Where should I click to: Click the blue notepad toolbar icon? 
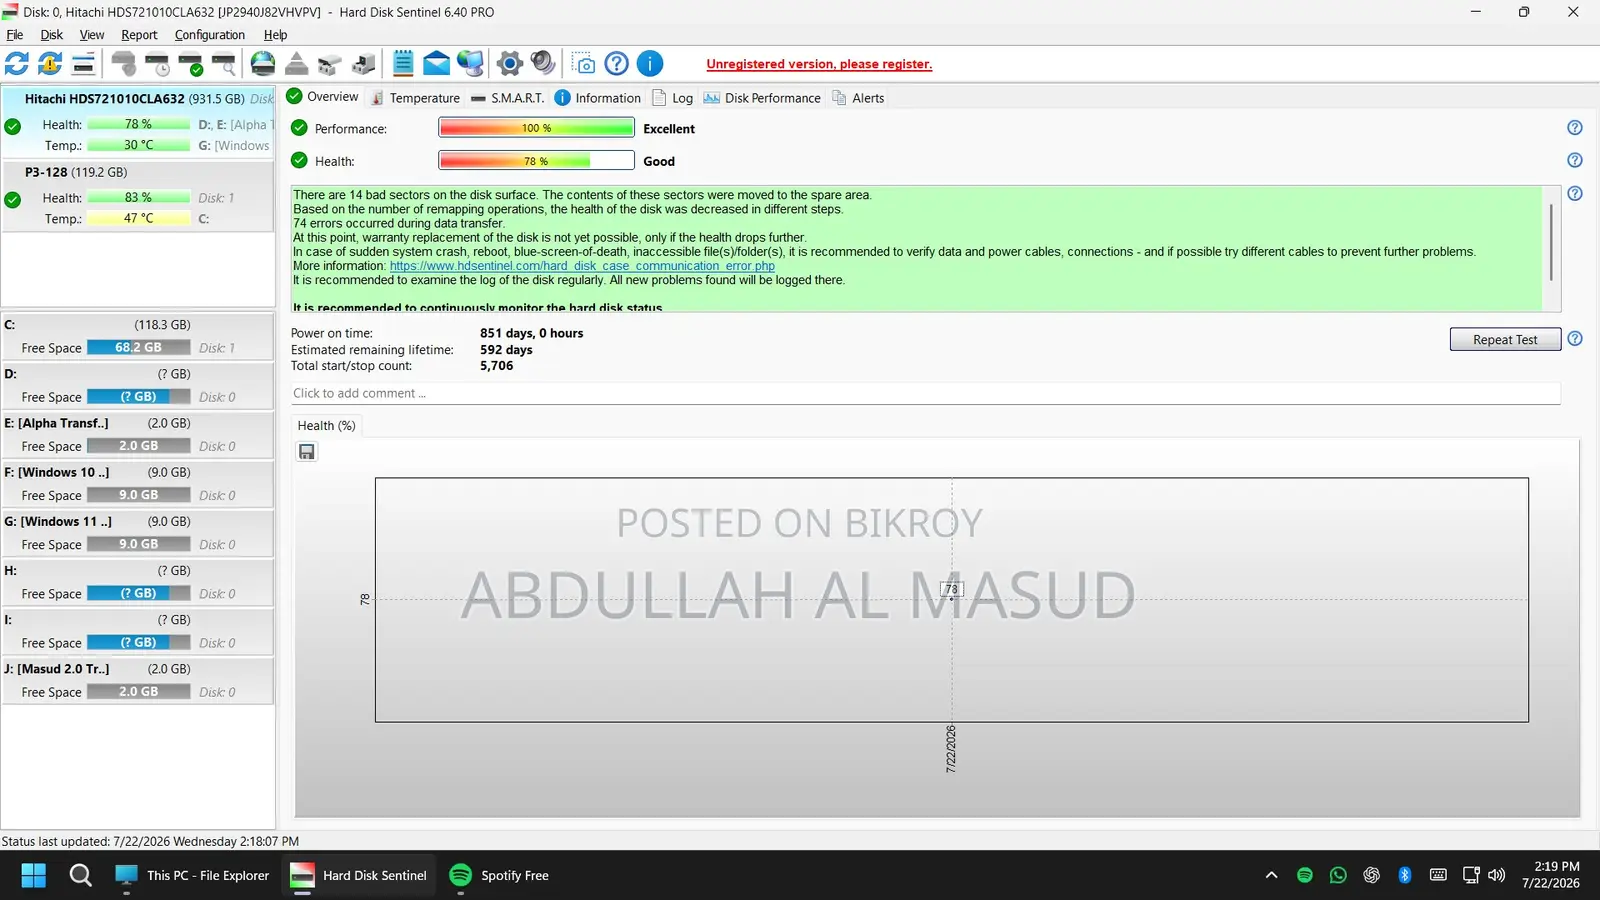pyautogui.click(x=403, y=64)
